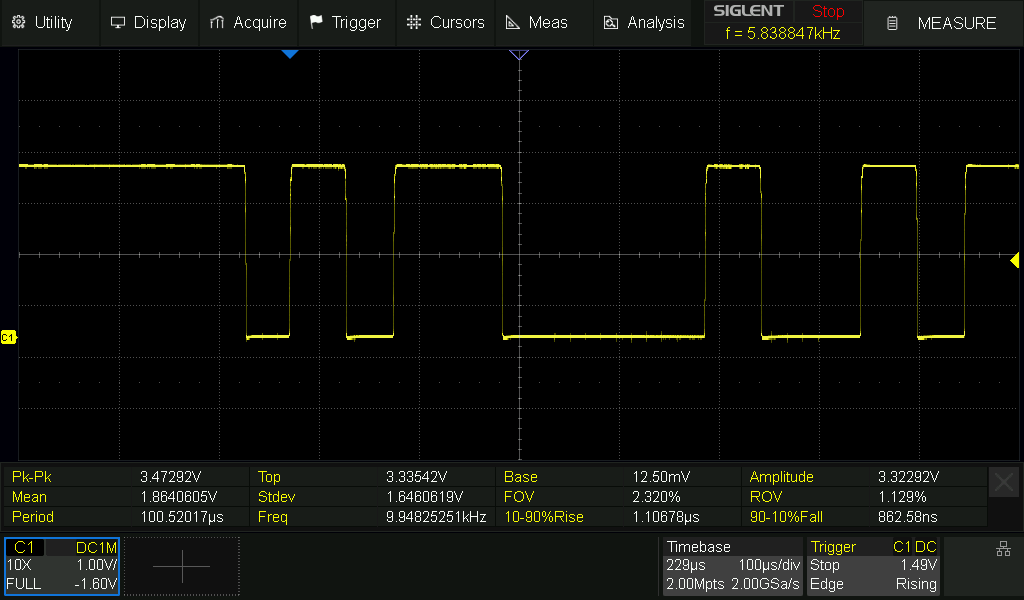This screenshot has height=600, width=1024.
Task: Click the 100µs/div timebase scale value
Action: 769,565
